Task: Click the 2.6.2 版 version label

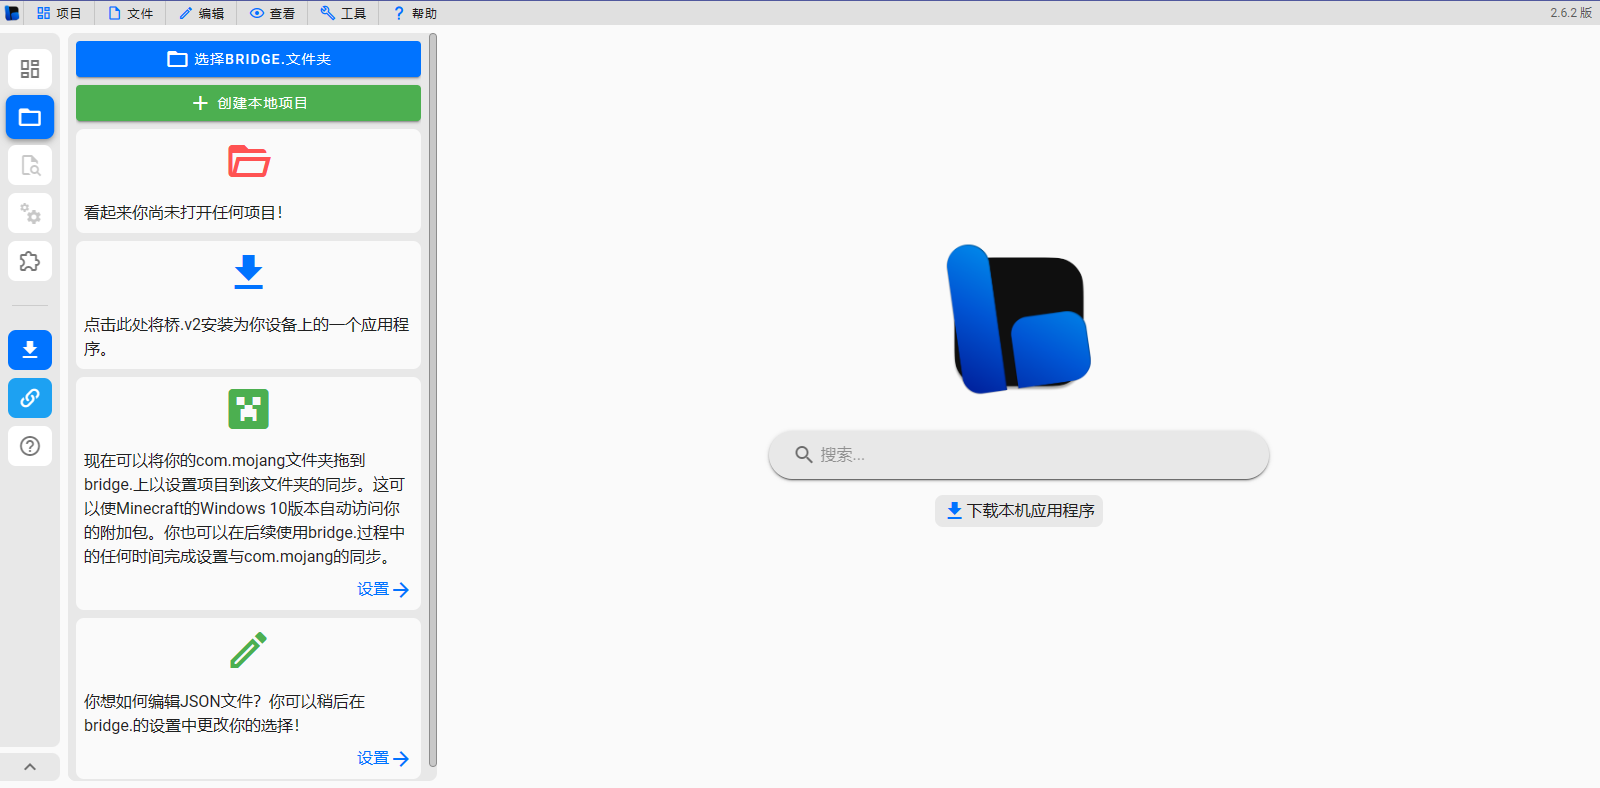Action: coord(1571,13)
